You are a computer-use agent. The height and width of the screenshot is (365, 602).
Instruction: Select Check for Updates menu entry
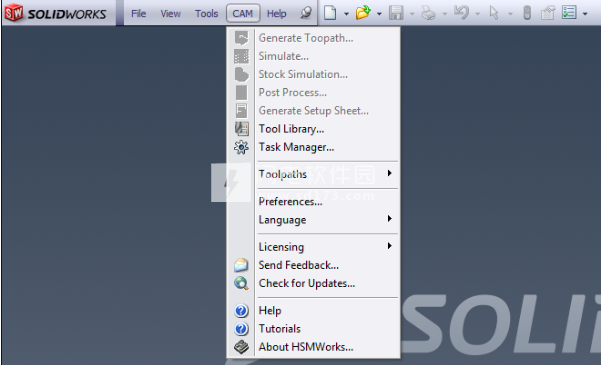pyautogui.click(x=314, y=283)
